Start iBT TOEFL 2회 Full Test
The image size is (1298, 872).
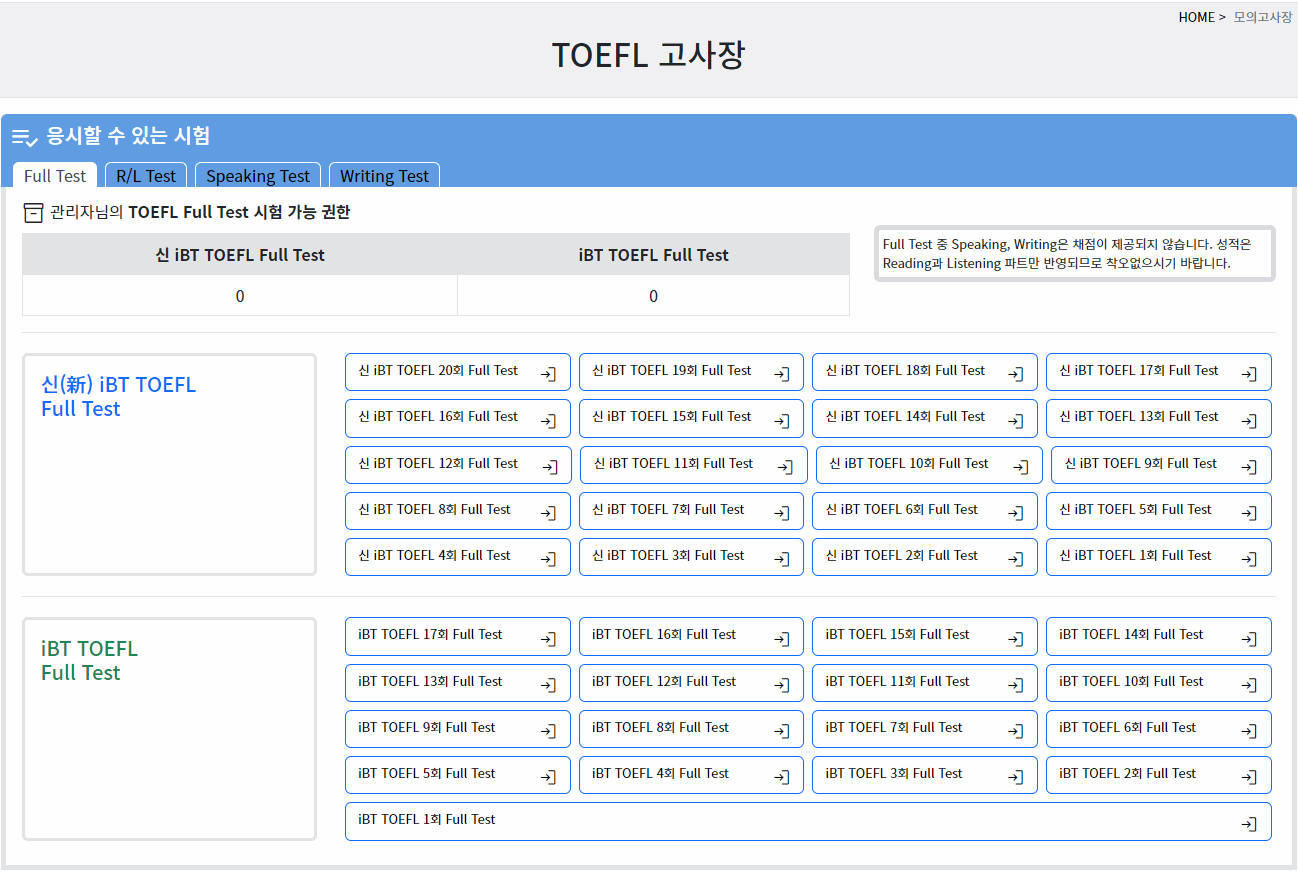pos(1159,775)
